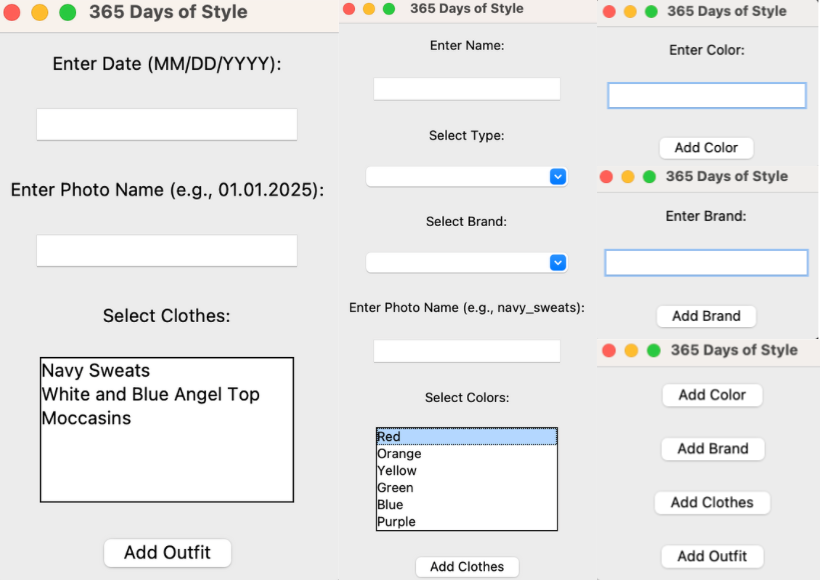
Task: Click Add Brand in the Enter Brand window
Action: (x=706, y=316)
